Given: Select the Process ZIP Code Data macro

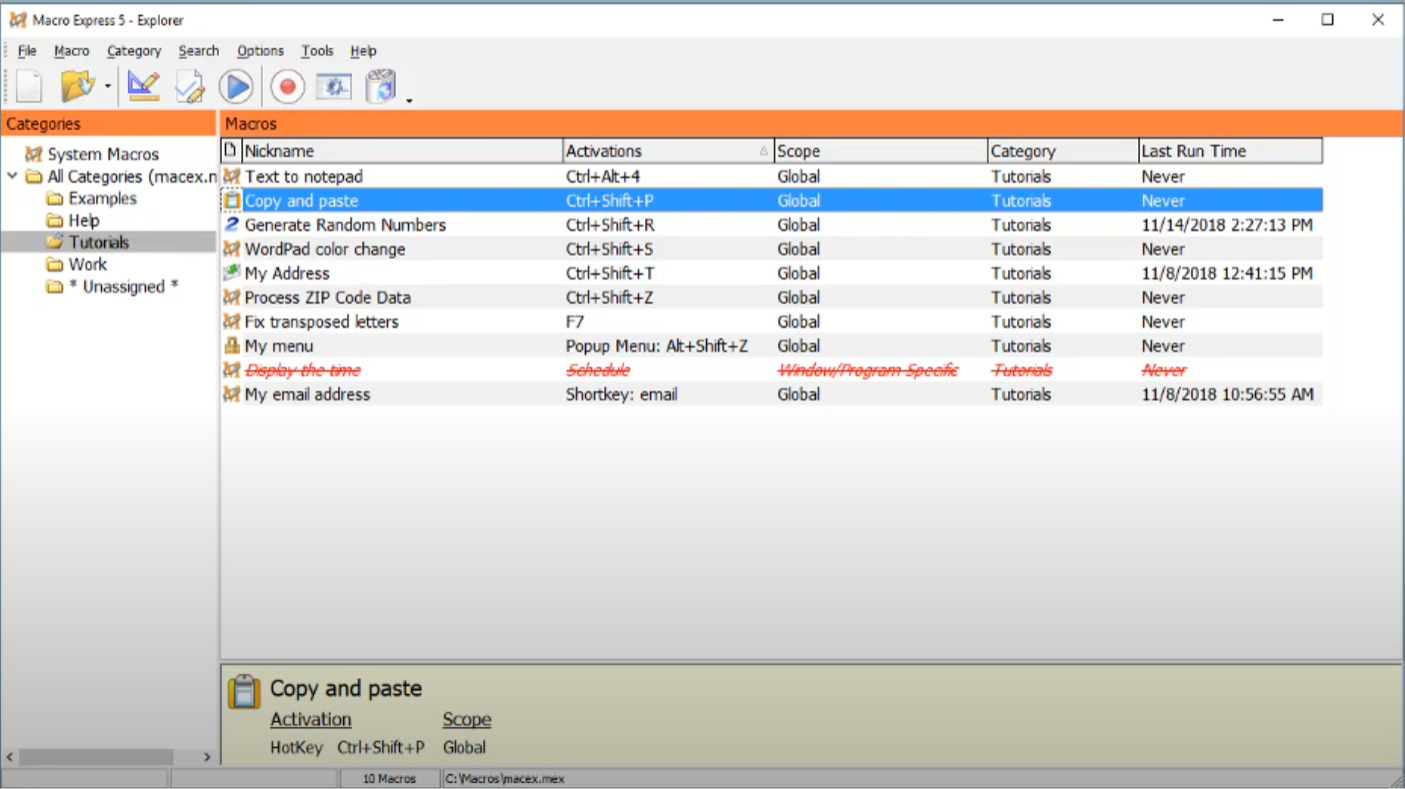Looking at the screenshot, I should pyautogui.click(x=328, y=297).
